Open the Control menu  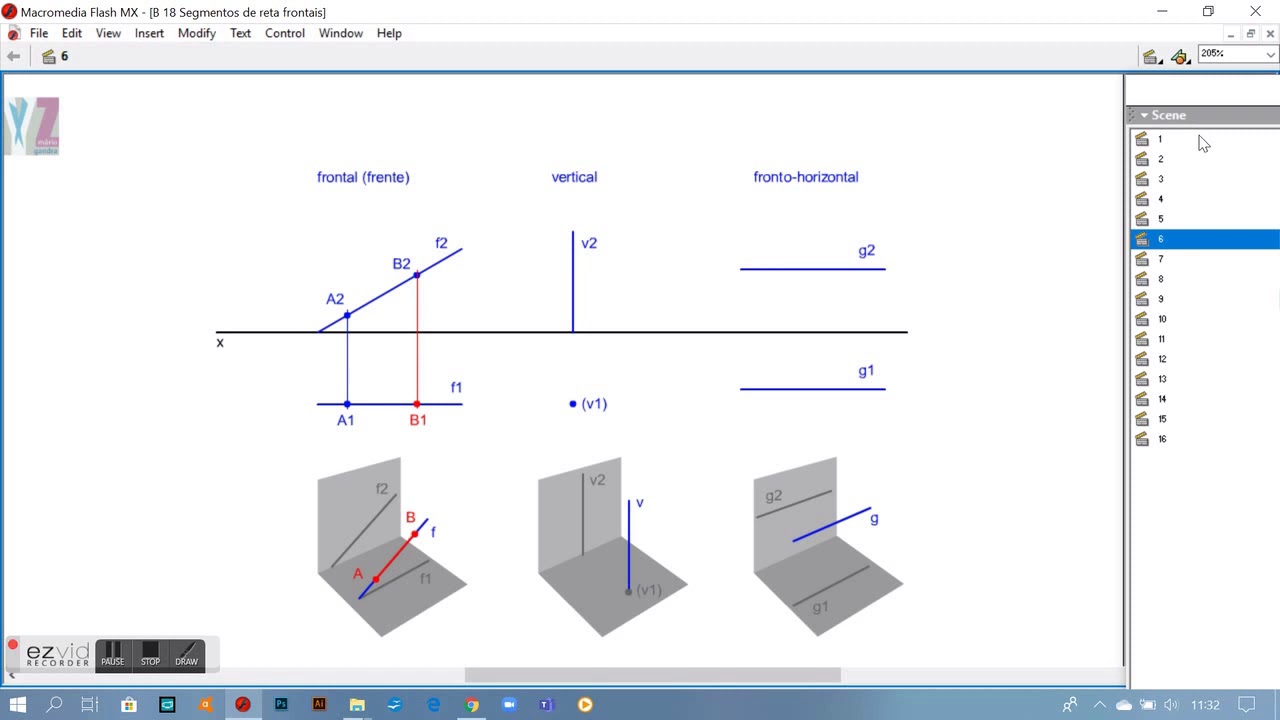pyautogui.click(x=285, y=33)
